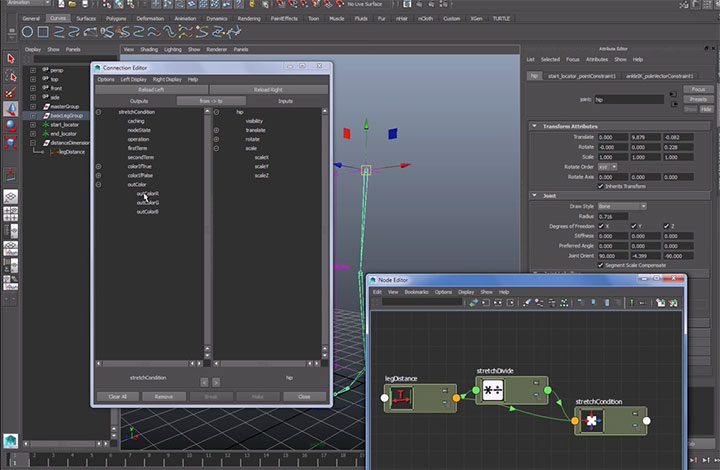Screen dimensions: 720x470
Task: Click the green Y axis arrow of manipulator
Action: tap(366, 124)
